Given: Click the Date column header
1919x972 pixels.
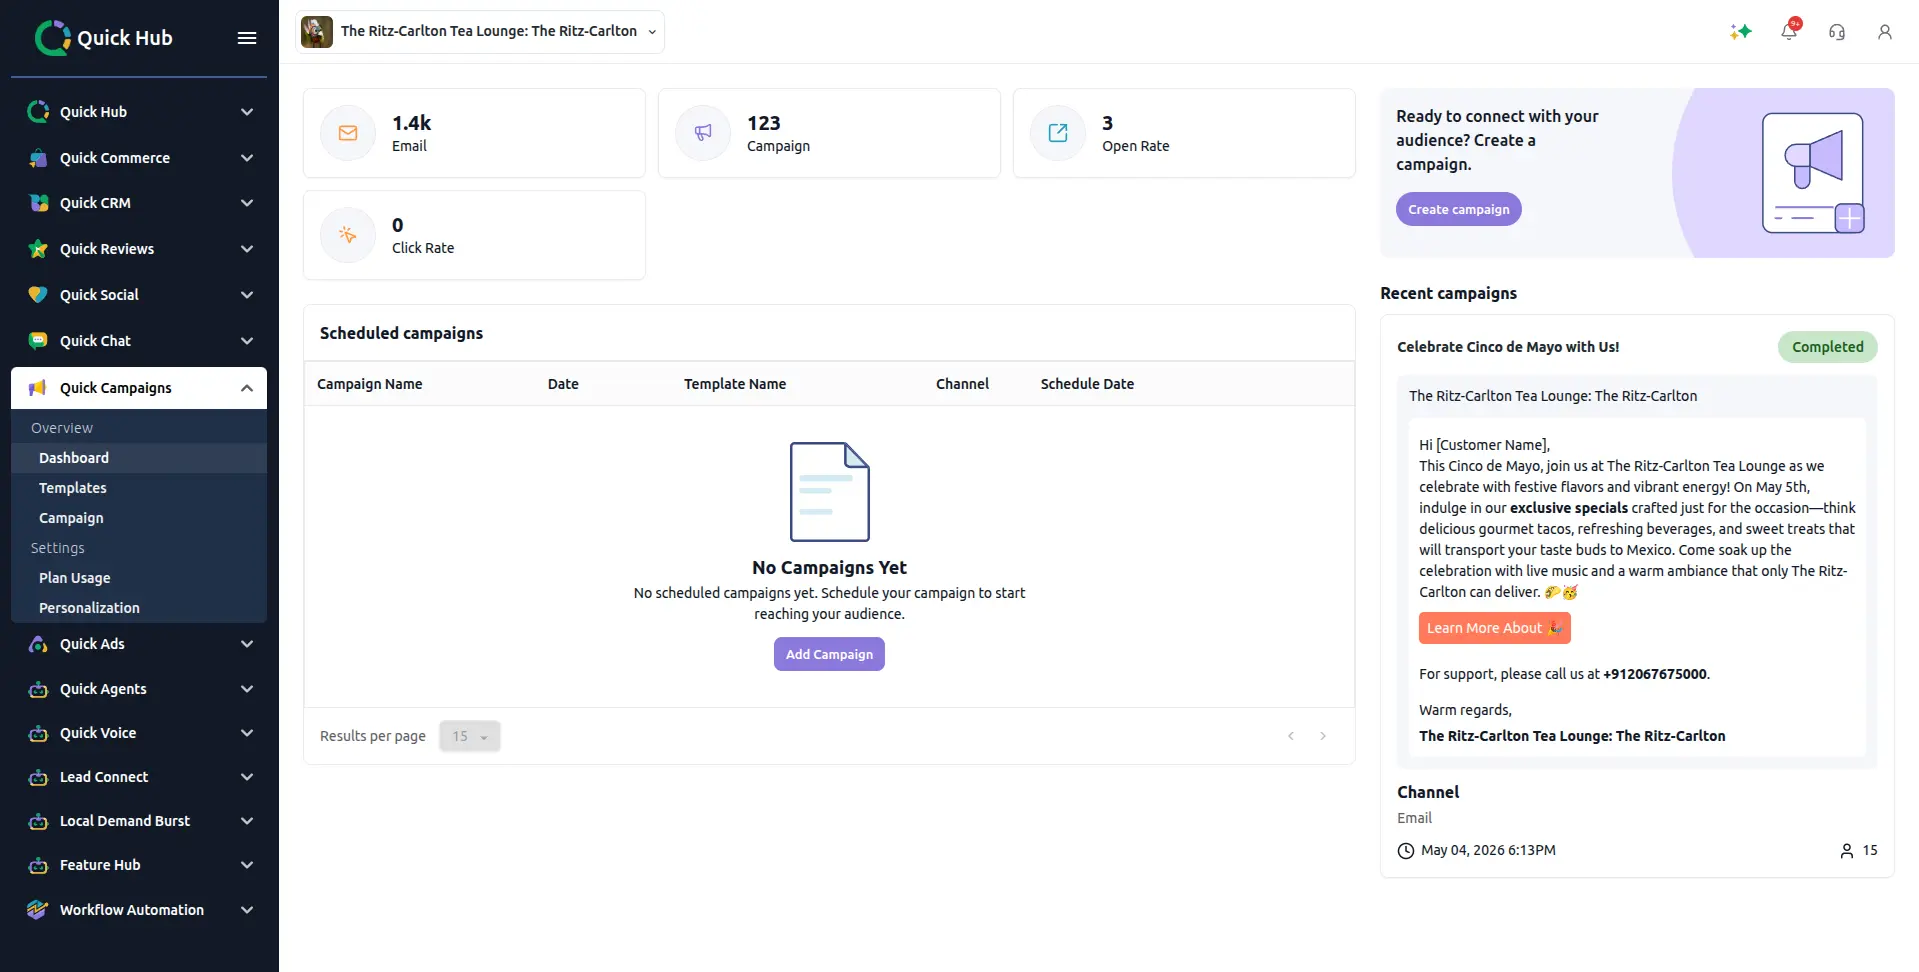Looking at the screenshot, I should pos(563,384).
